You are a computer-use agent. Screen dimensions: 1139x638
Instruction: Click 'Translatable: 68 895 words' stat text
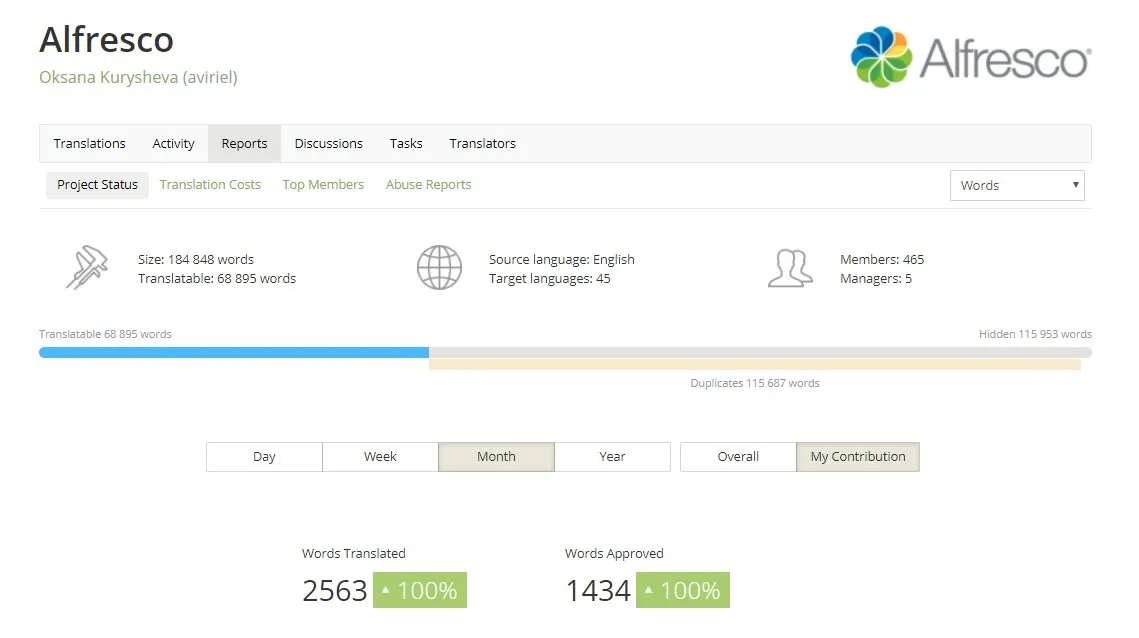pos(217,278)
